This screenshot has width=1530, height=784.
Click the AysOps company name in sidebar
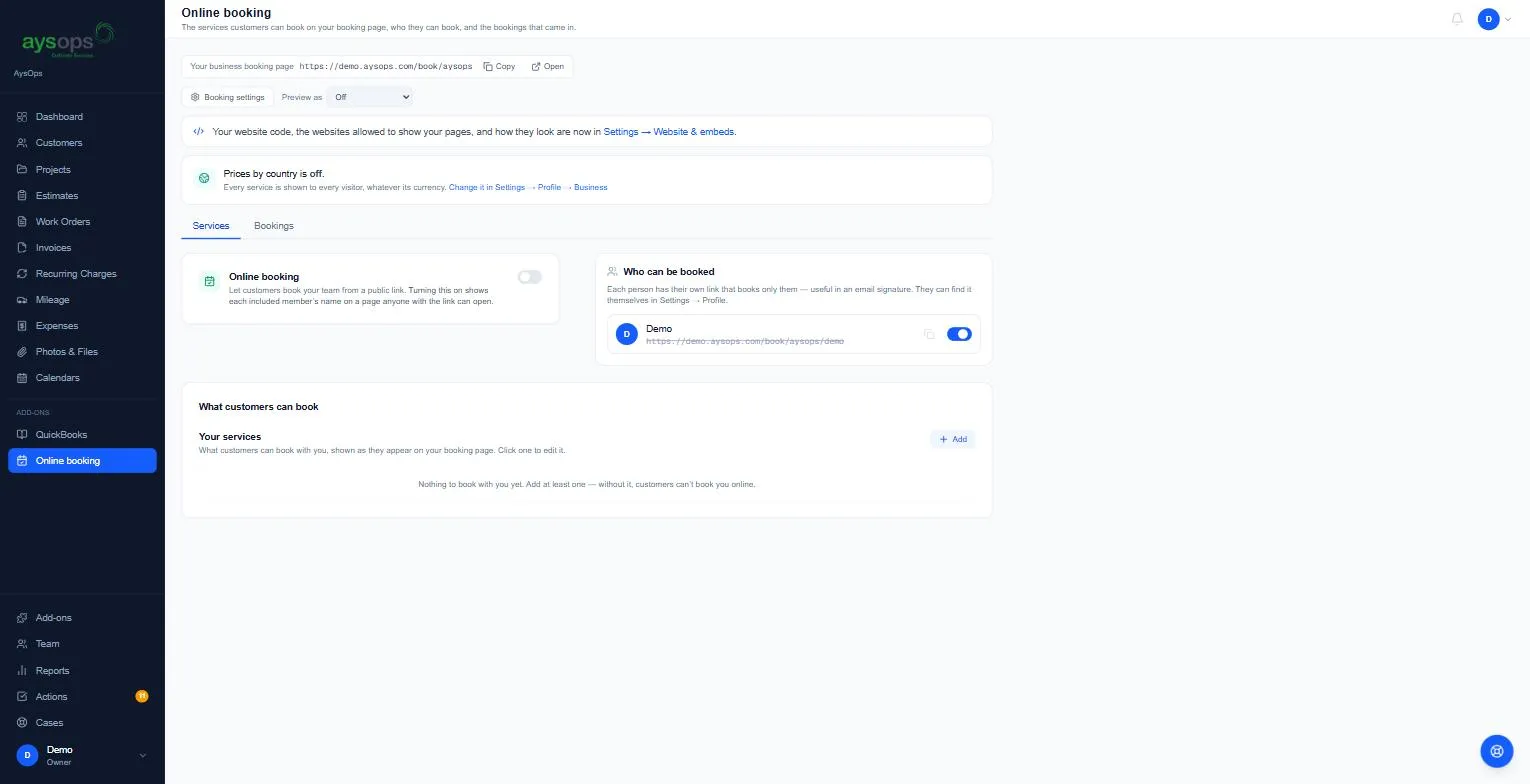click(28, 74)
